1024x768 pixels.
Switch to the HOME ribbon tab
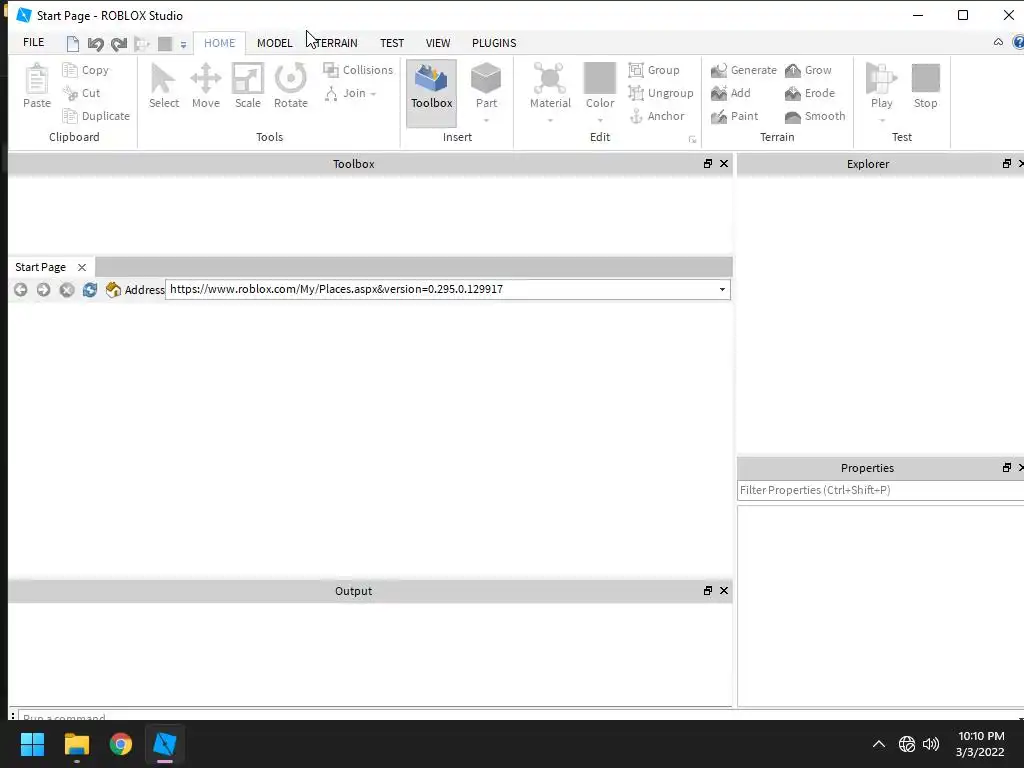click(219, 43)
